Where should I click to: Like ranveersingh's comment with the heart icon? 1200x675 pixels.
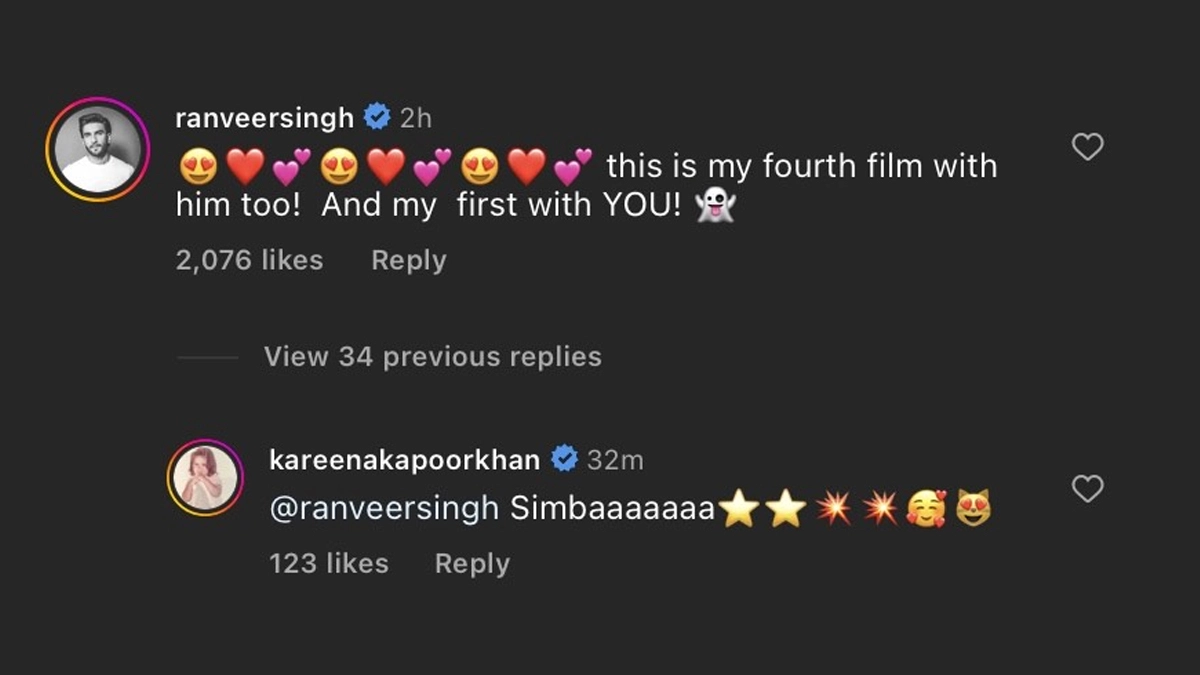1087,148
